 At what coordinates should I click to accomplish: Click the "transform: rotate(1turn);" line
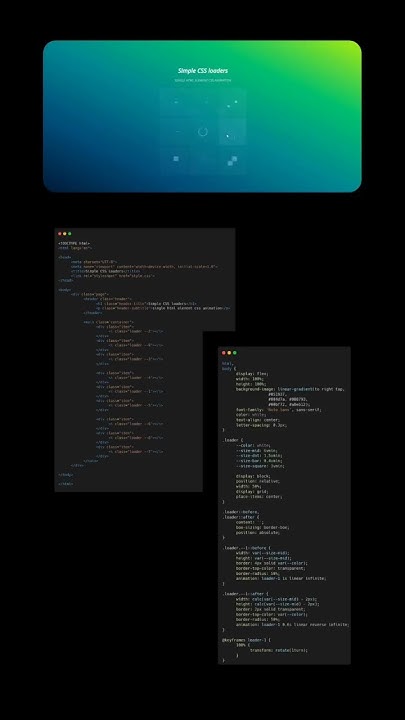click(279, 650)
